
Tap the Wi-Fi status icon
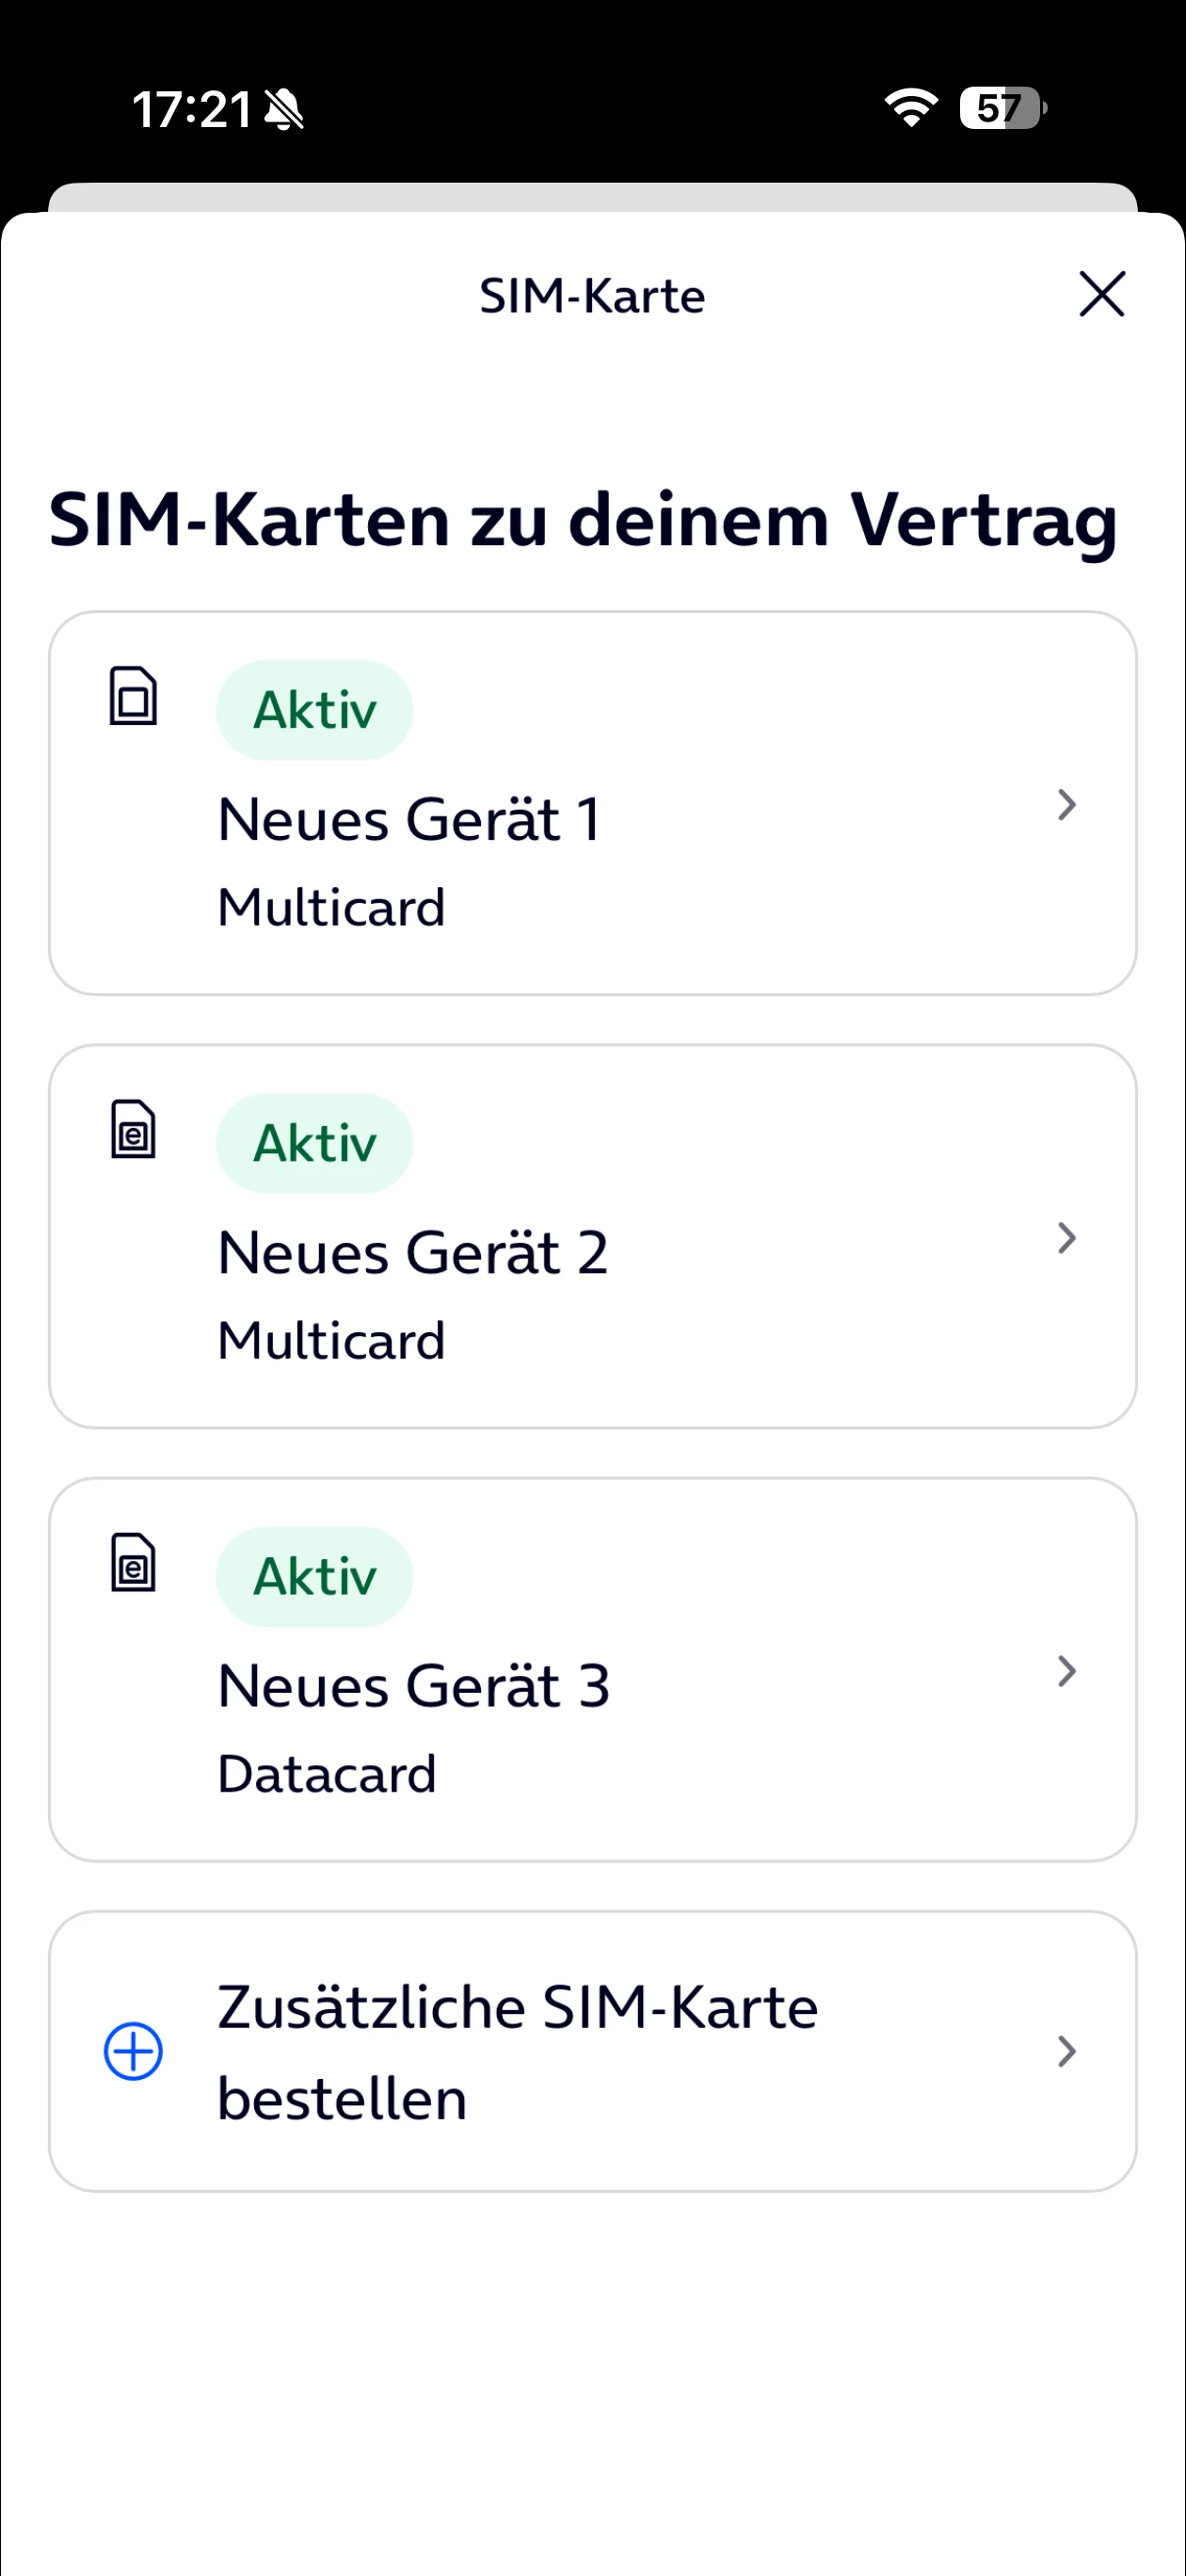point(911,107)
